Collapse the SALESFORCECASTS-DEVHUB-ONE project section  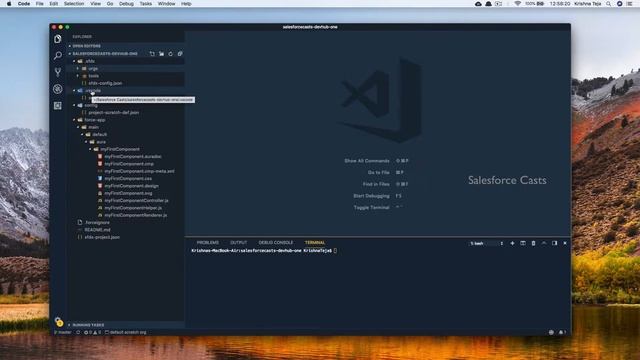pos(104,53)
